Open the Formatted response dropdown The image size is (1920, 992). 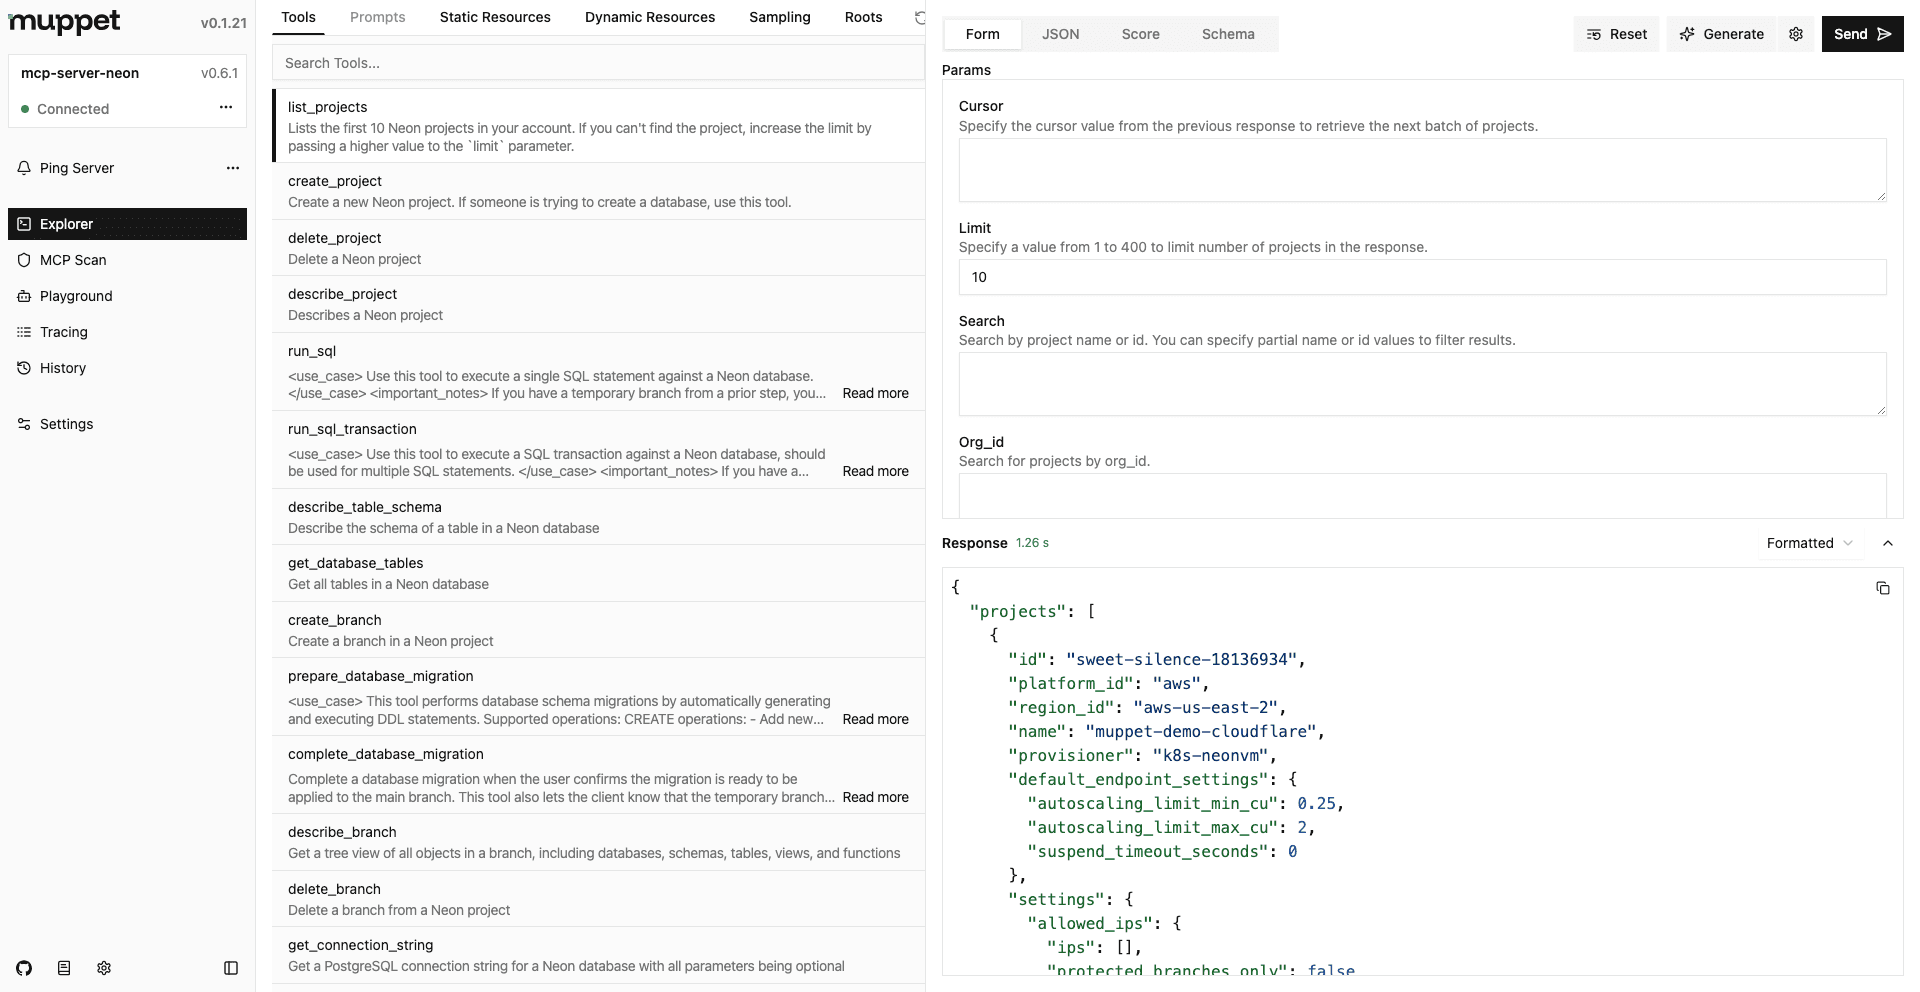(x=1809, y=543)
